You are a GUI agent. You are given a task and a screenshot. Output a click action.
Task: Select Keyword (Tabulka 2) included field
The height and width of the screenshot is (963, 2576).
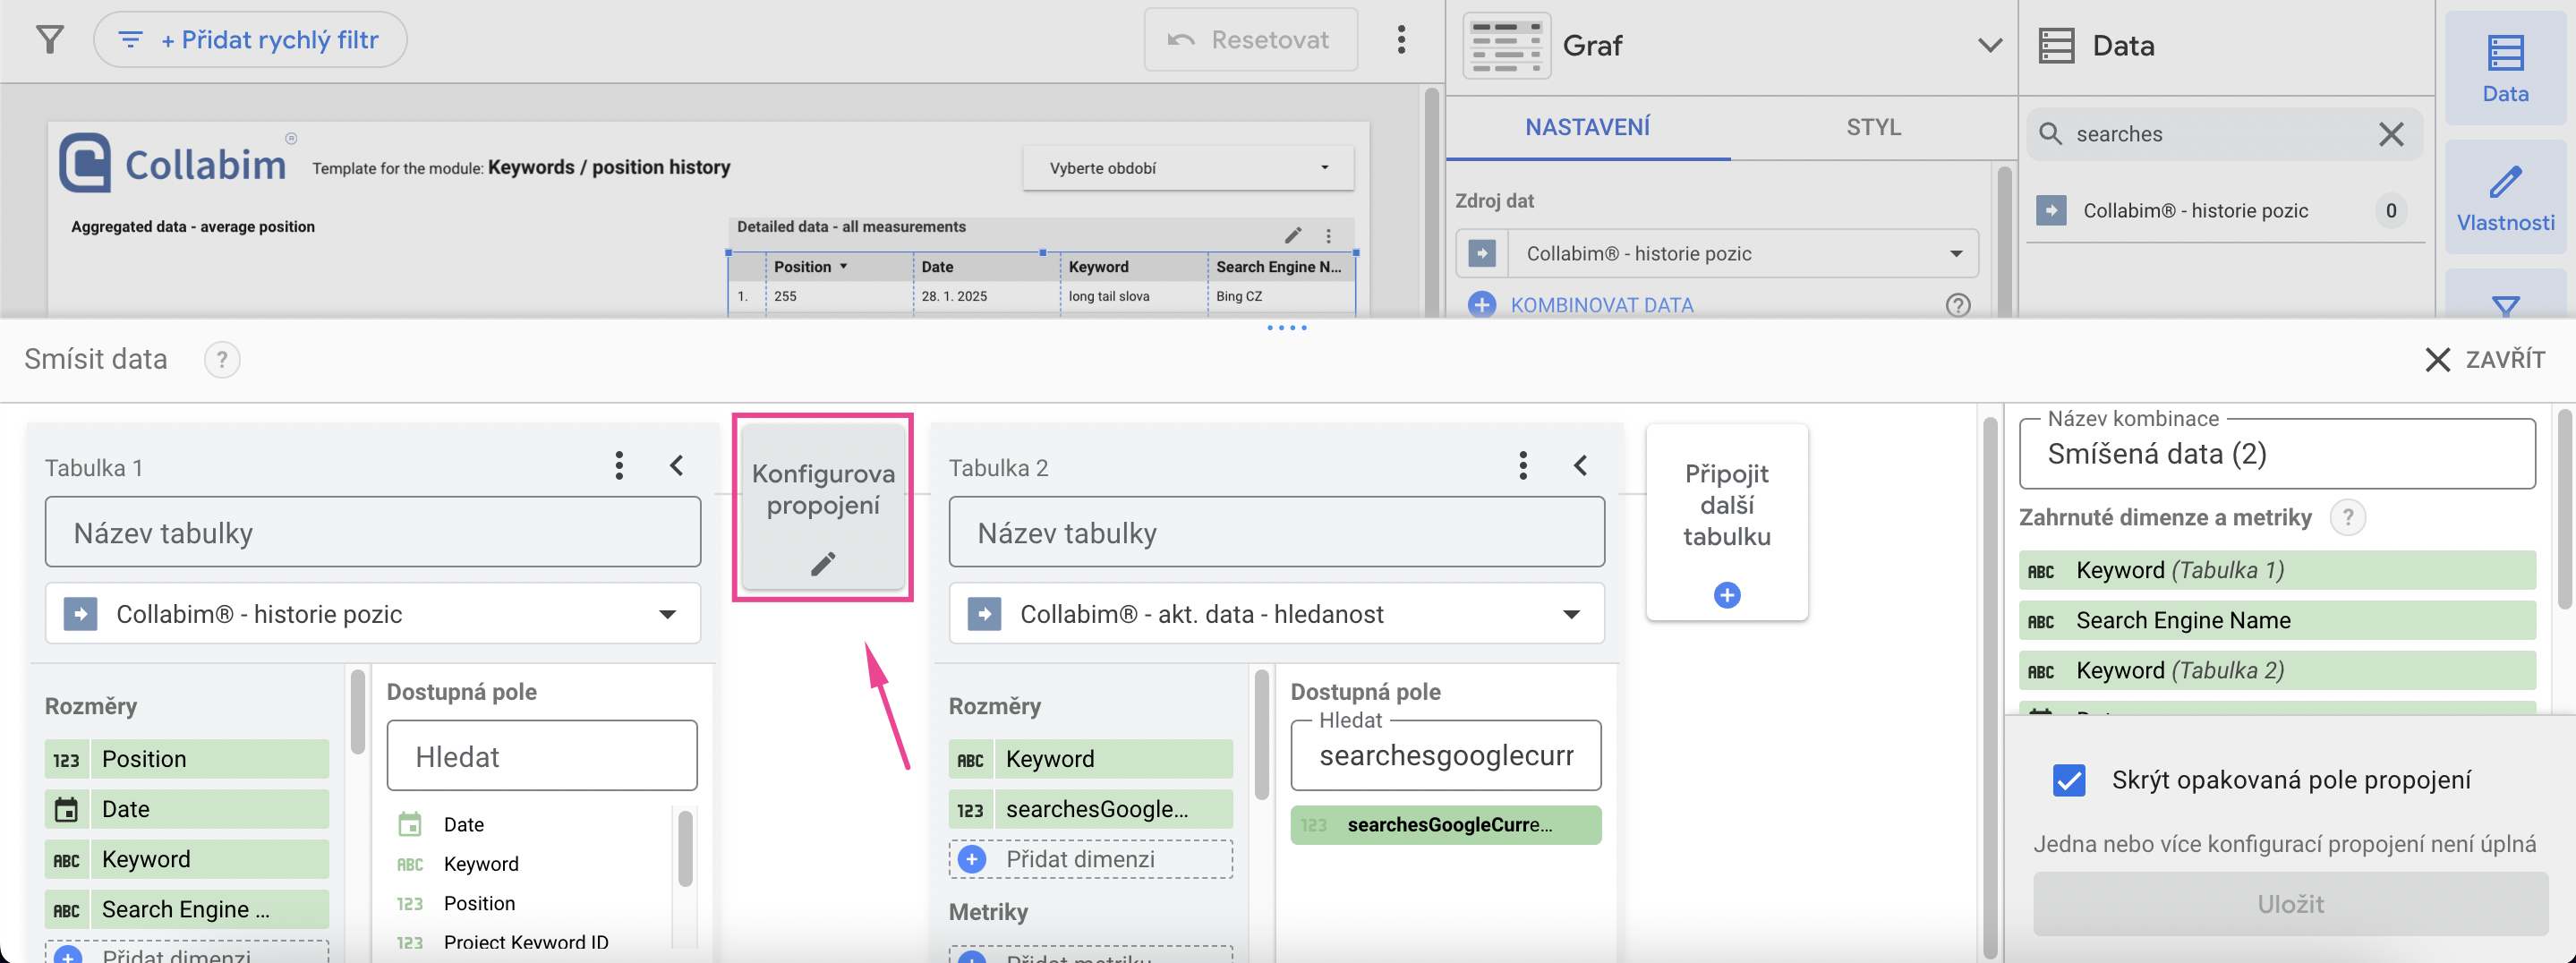[2276, 670]
